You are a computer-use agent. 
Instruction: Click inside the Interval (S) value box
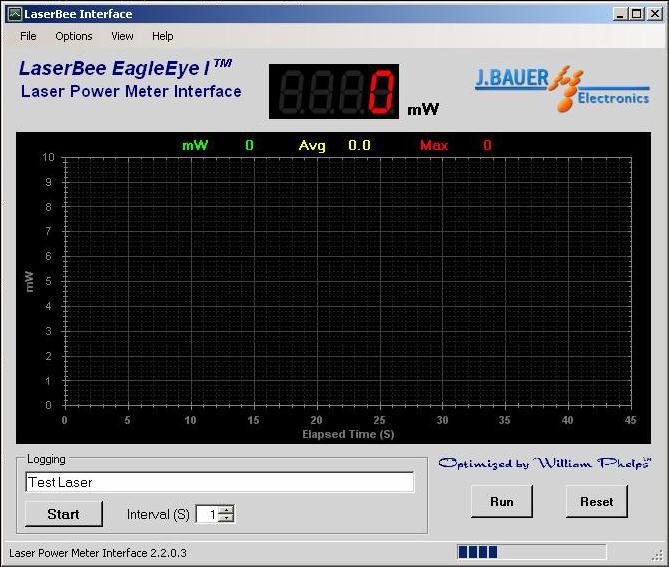coord(206,515)
